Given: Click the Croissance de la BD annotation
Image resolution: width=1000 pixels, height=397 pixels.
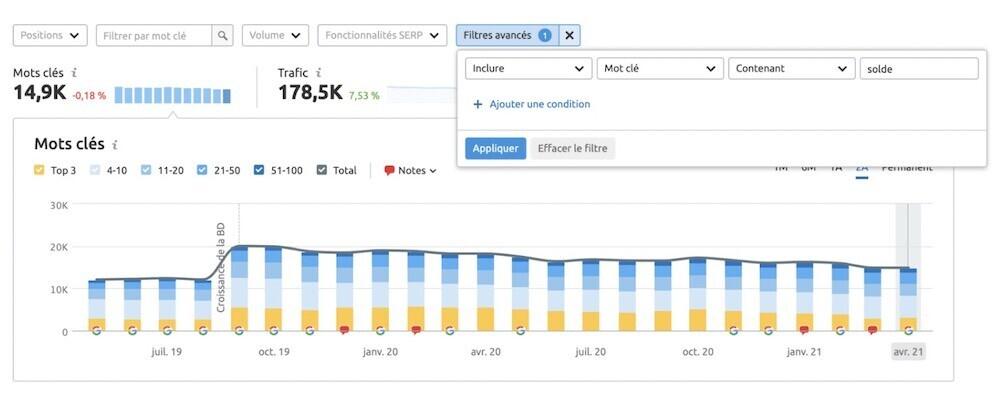Looking at the screenshot, I should [x=222, y=267].
